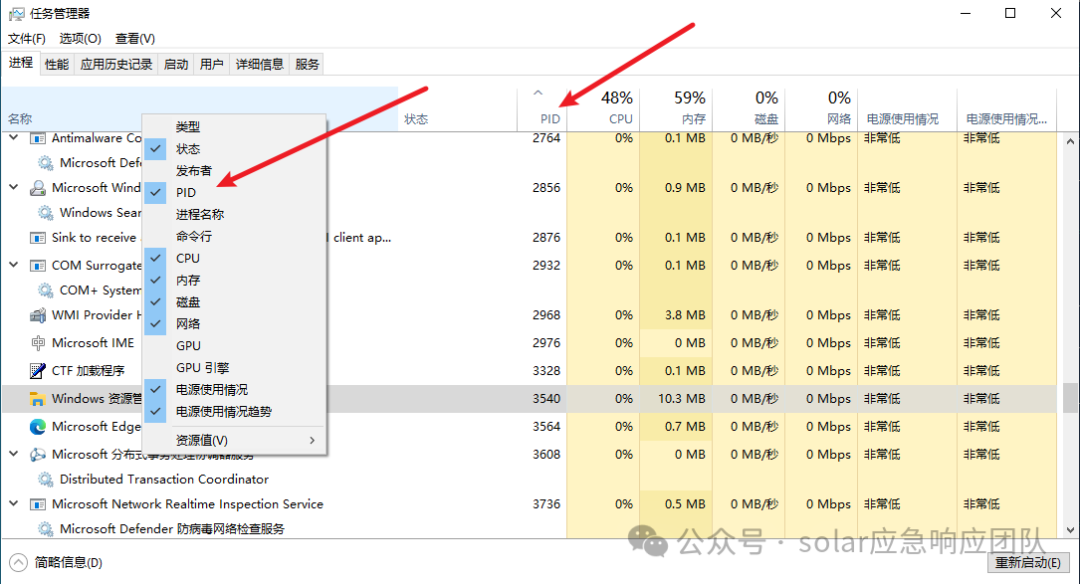Switch to the 应用历史记录 tab
Screen dimensions: 1080x584
click(x=116, y=65)
